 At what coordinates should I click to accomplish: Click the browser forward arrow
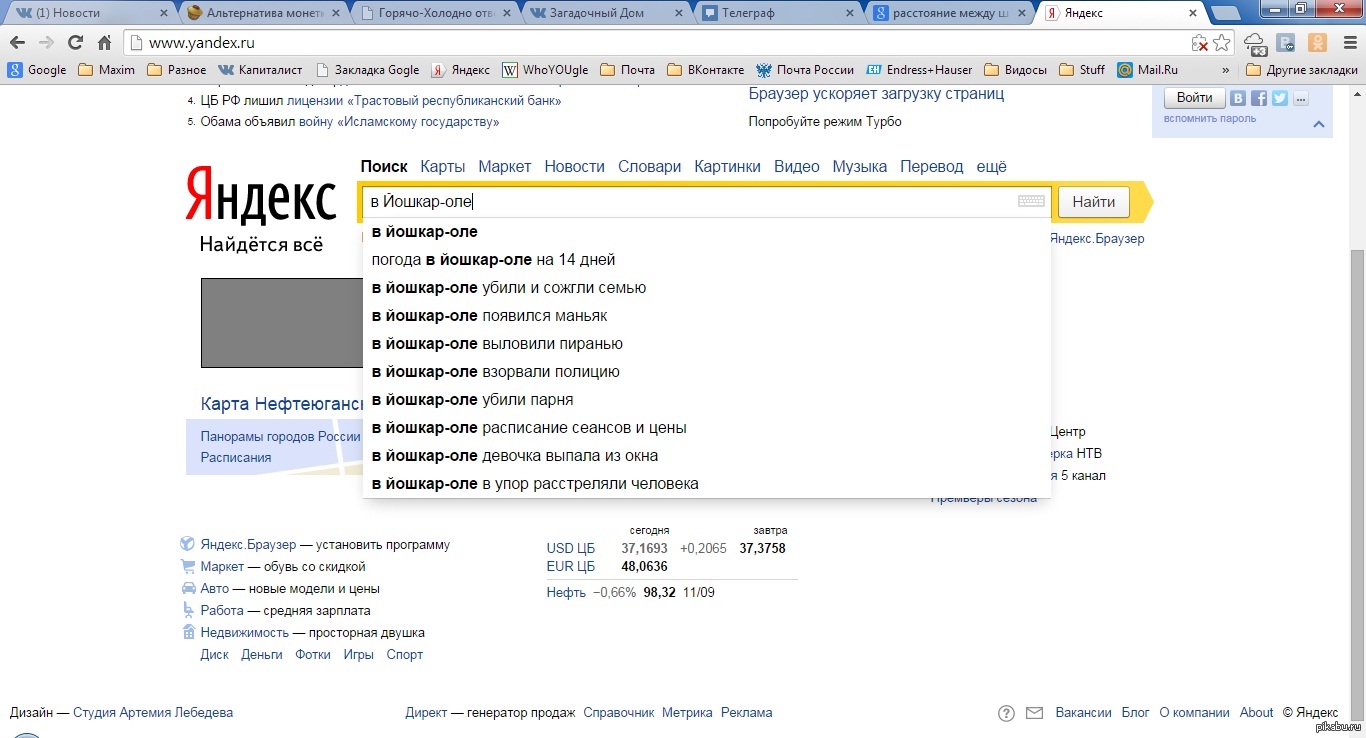46,43
